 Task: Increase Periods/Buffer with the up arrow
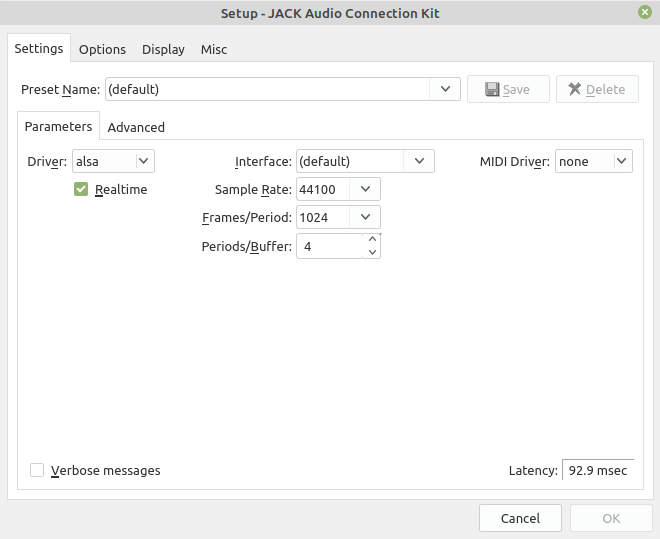pos(372,239)
